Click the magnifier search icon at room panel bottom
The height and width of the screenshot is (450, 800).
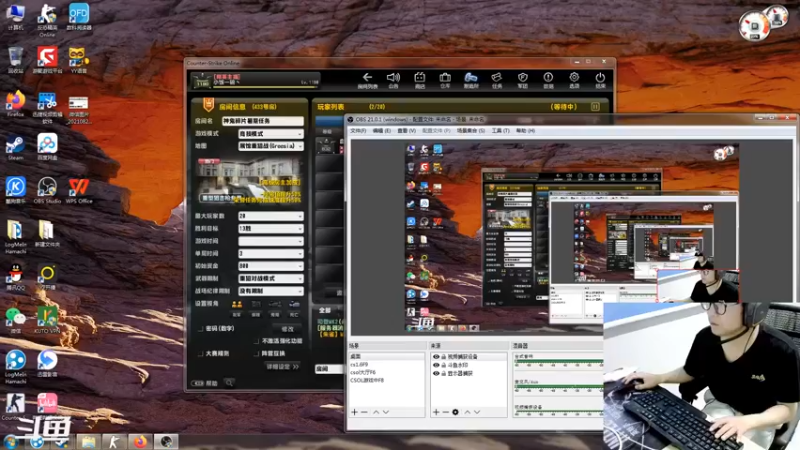(229, 382)
